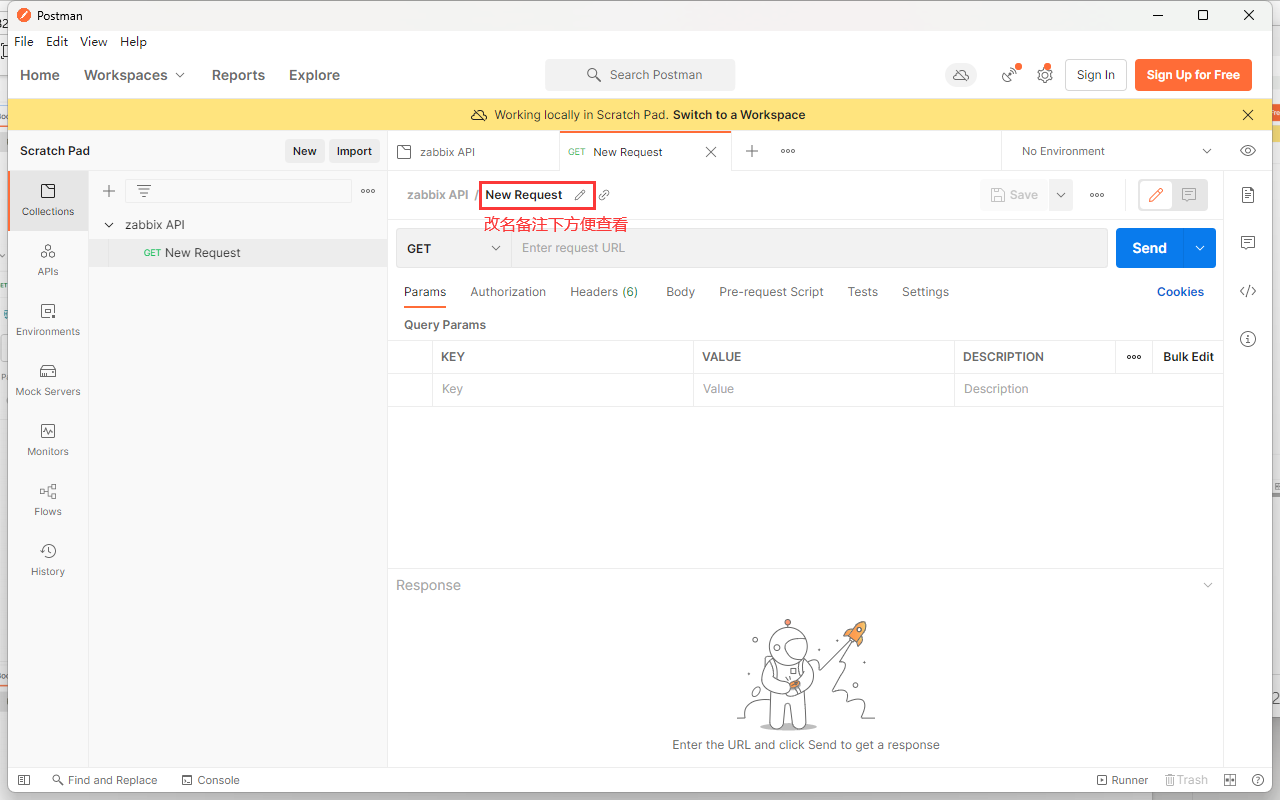The image size is (1280, 800).
Task: Open the GET method dropdown
Action: tap(454, 248)
